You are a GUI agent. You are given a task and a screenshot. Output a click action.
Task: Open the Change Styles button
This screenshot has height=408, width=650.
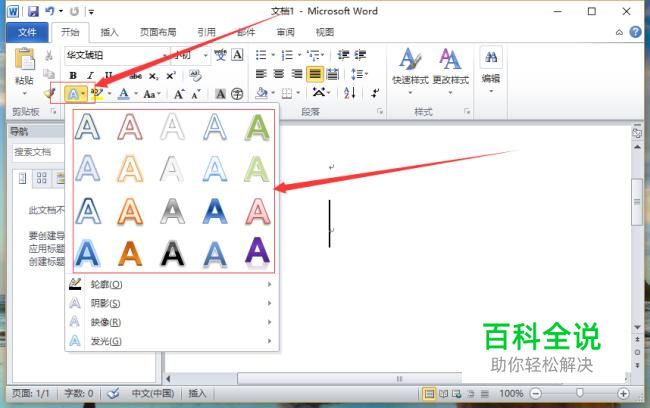[450, 70]
